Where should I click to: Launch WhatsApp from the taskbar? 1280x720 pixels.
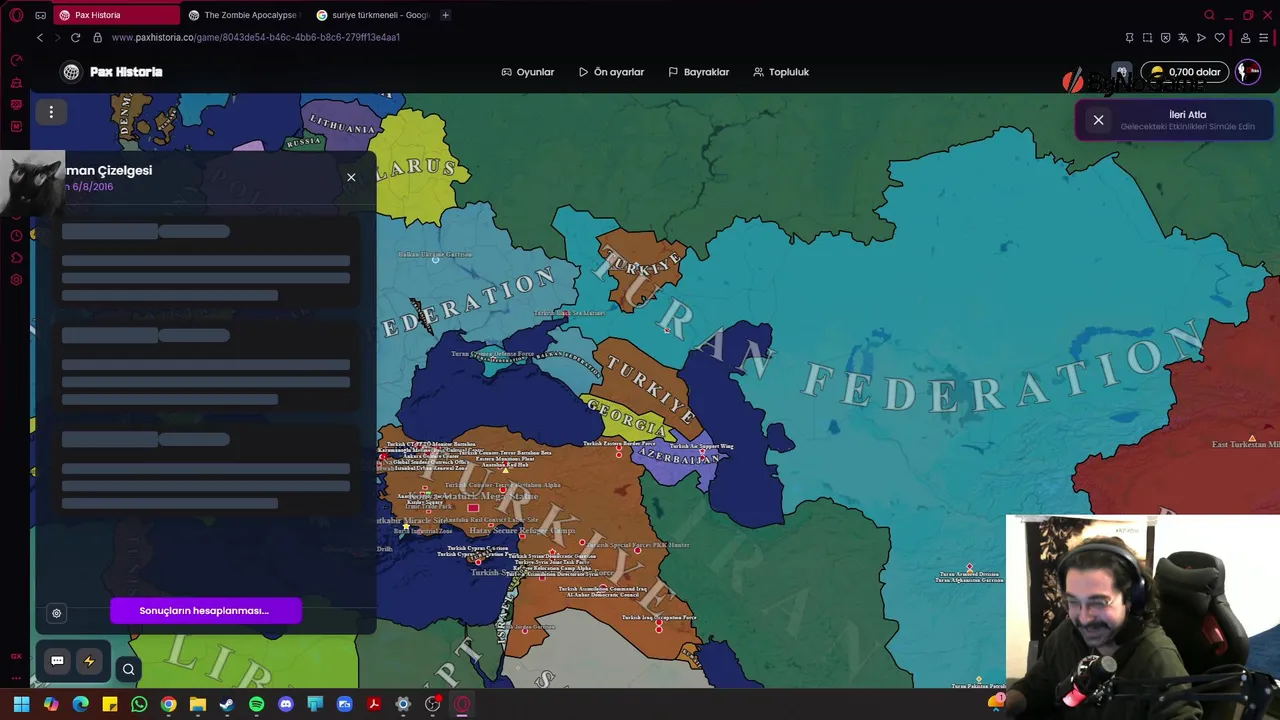[x=139, y=704]
